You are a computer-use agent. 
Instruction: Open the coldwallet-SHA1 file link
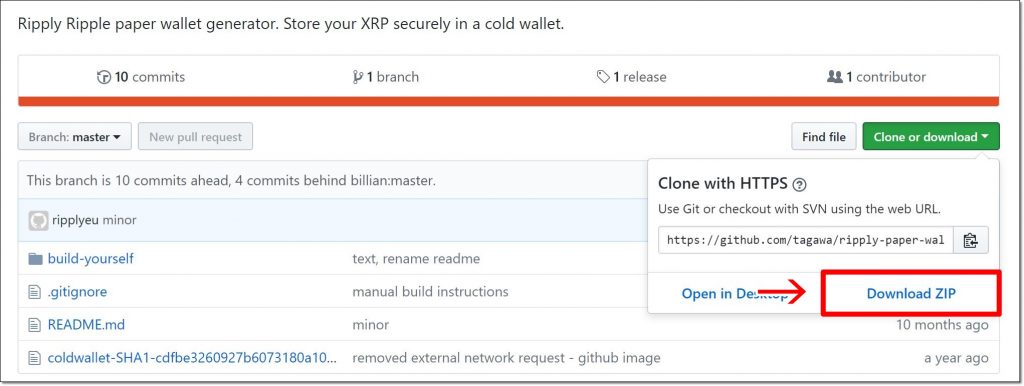(x=193, y=358)
